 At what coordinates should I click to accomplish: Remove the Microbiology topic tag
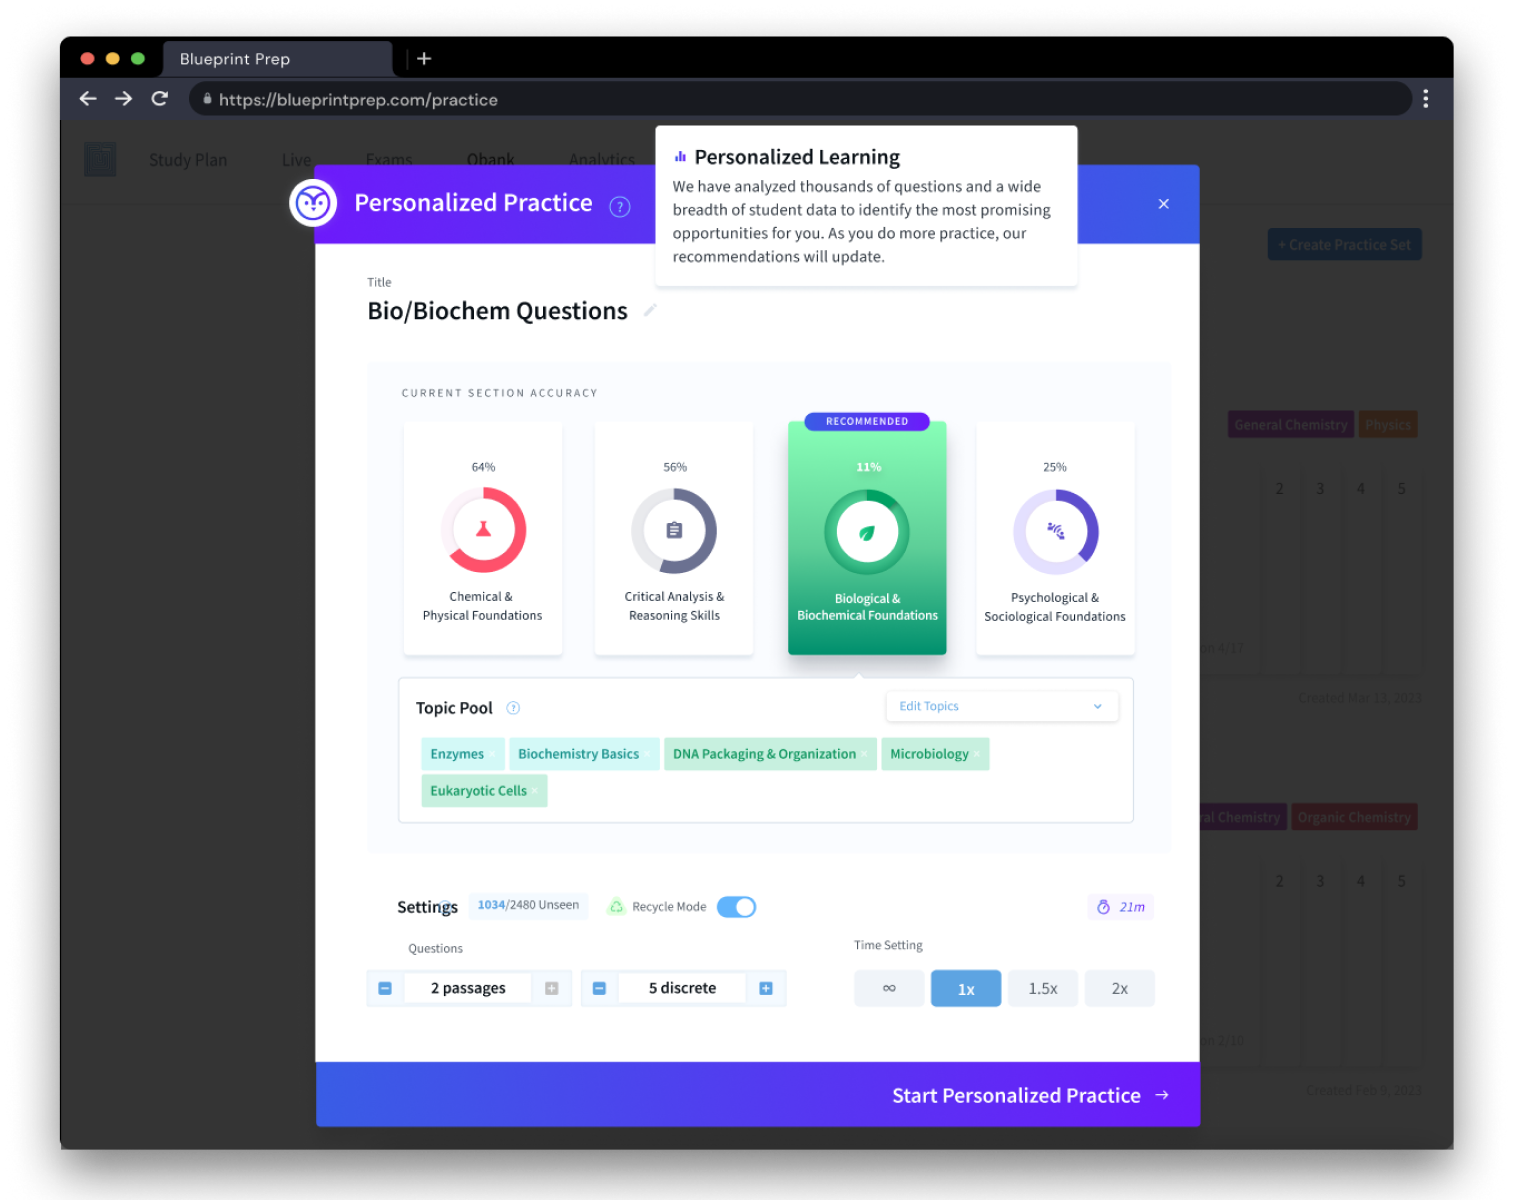coord(978,755)
